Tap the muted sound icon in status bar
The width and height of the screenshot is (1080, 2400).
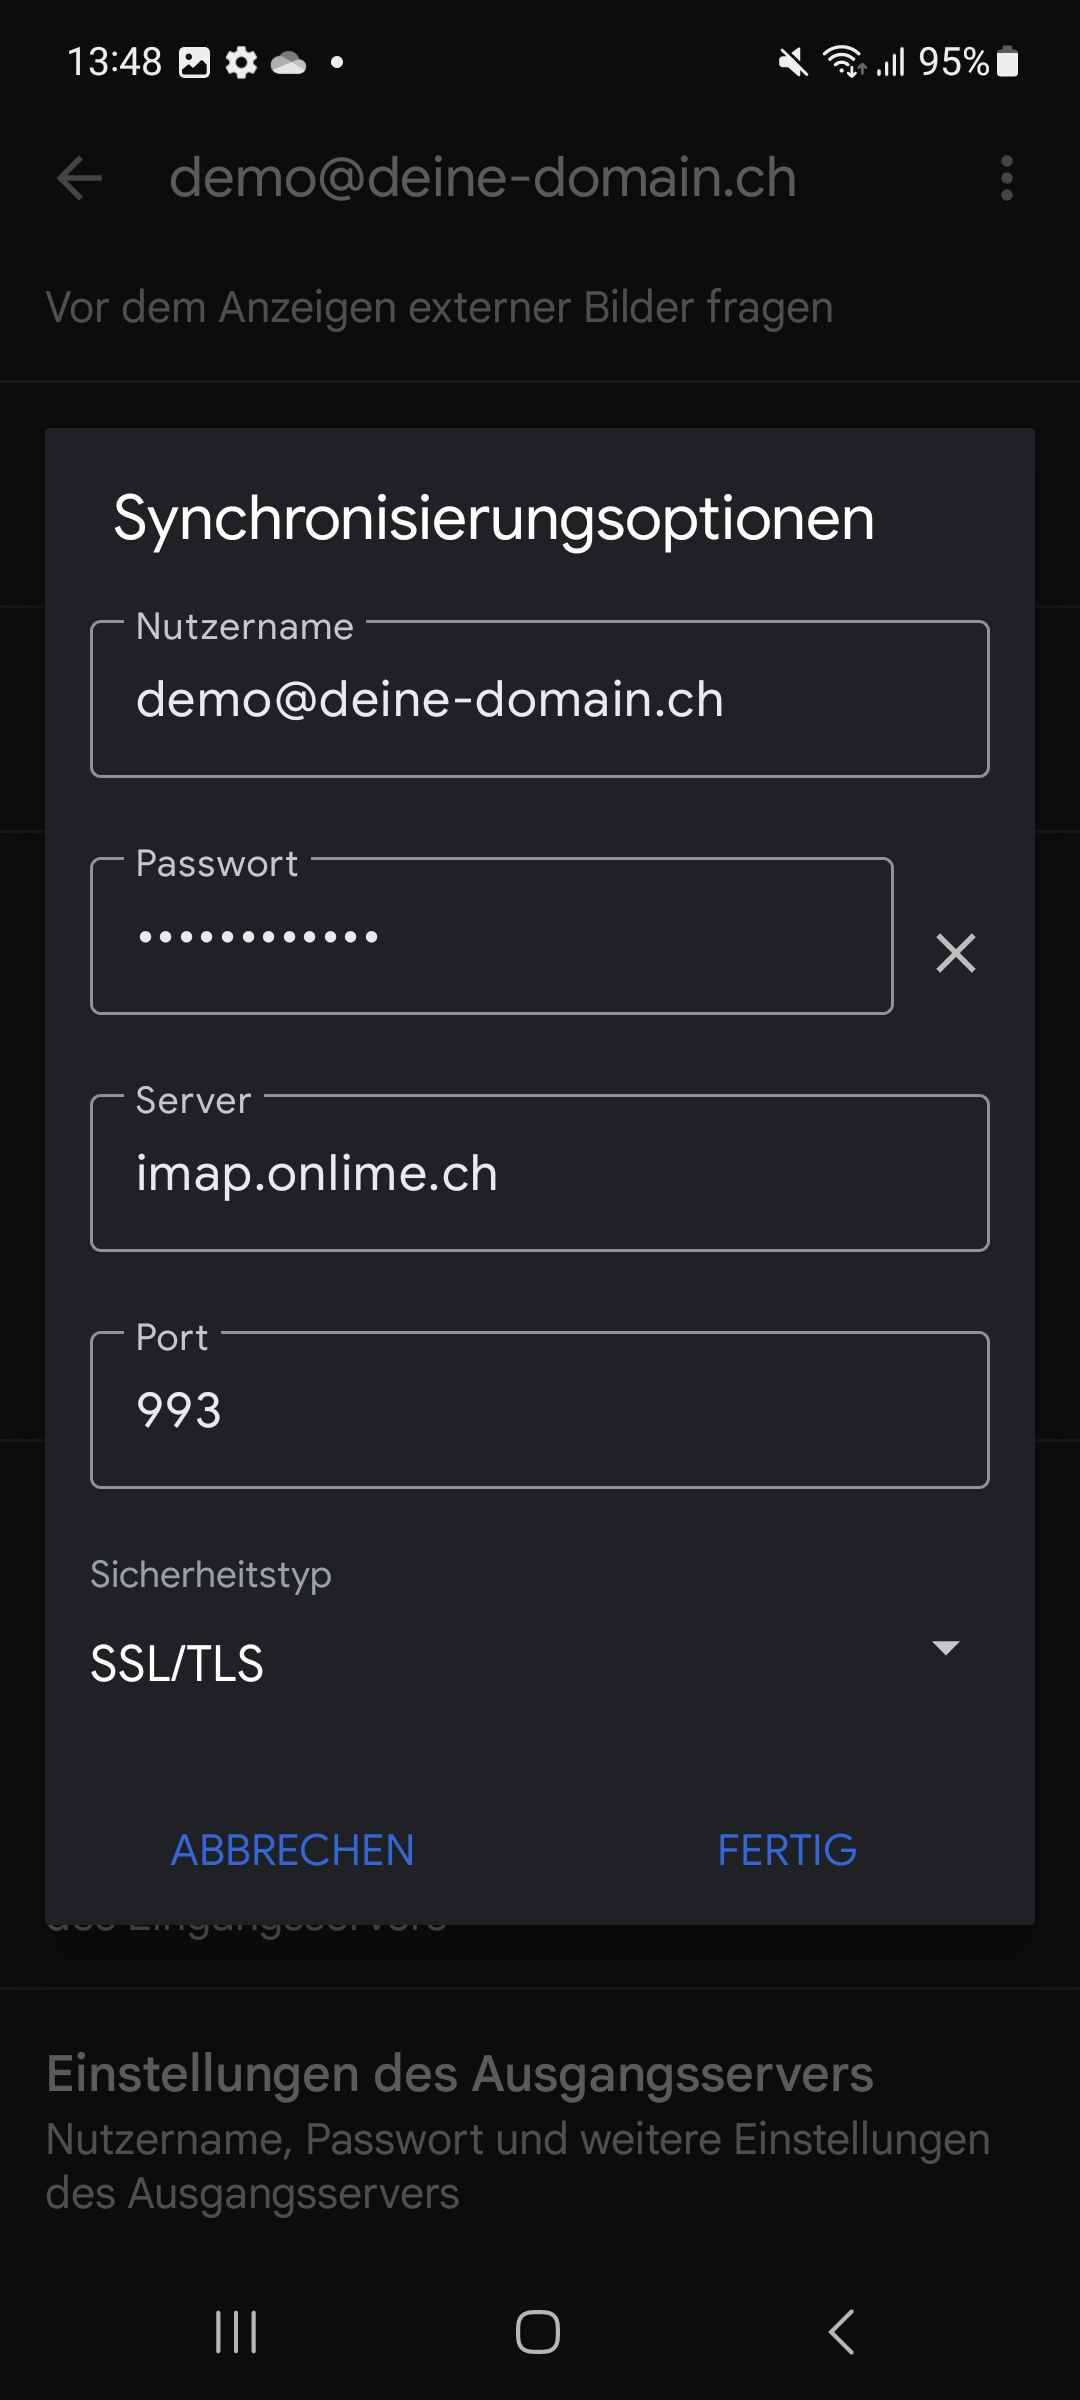click(x=793, y=63)
